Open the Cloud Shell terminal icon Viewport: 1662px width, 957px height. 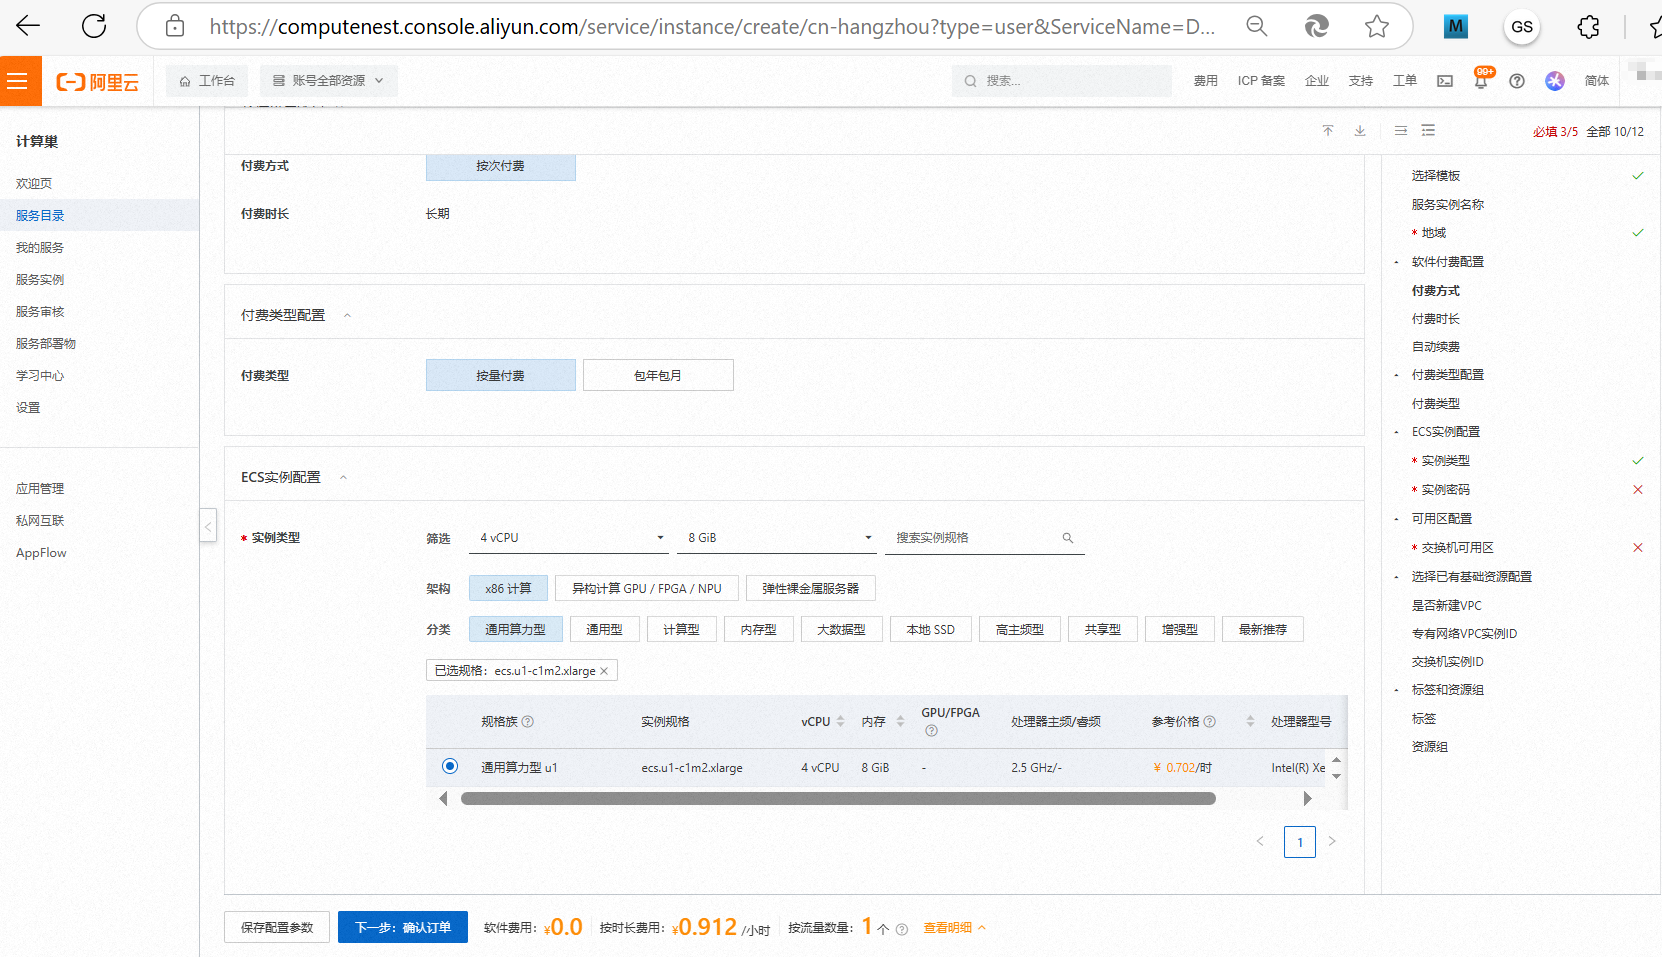coord(1445,81)
